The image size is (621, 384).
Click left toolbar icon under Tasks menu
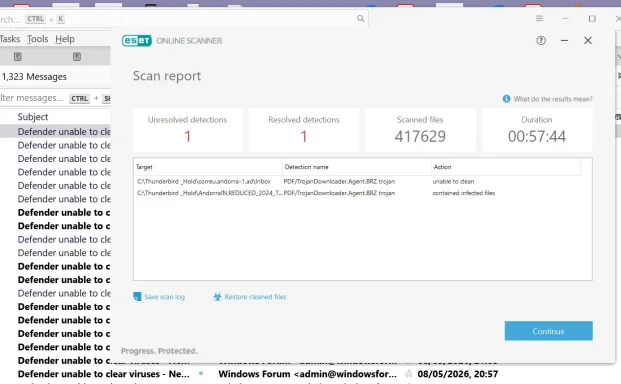[x=17, y=57]
